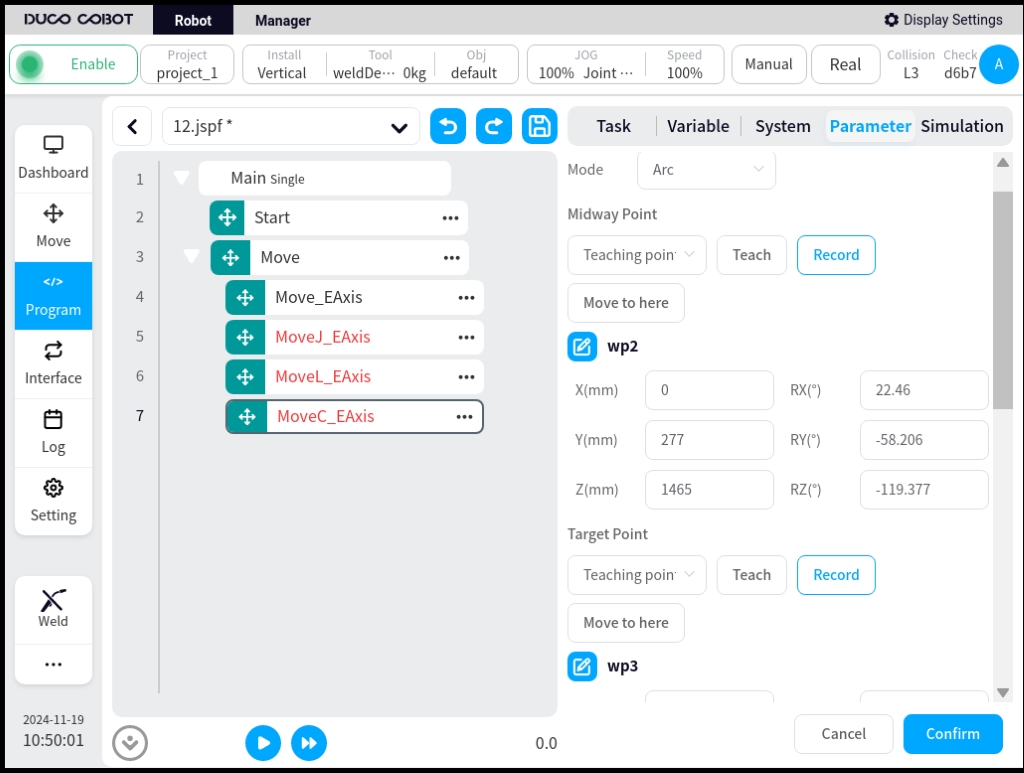Toggle Real robot mode
1024x773 pixels.
click(845, 64)
